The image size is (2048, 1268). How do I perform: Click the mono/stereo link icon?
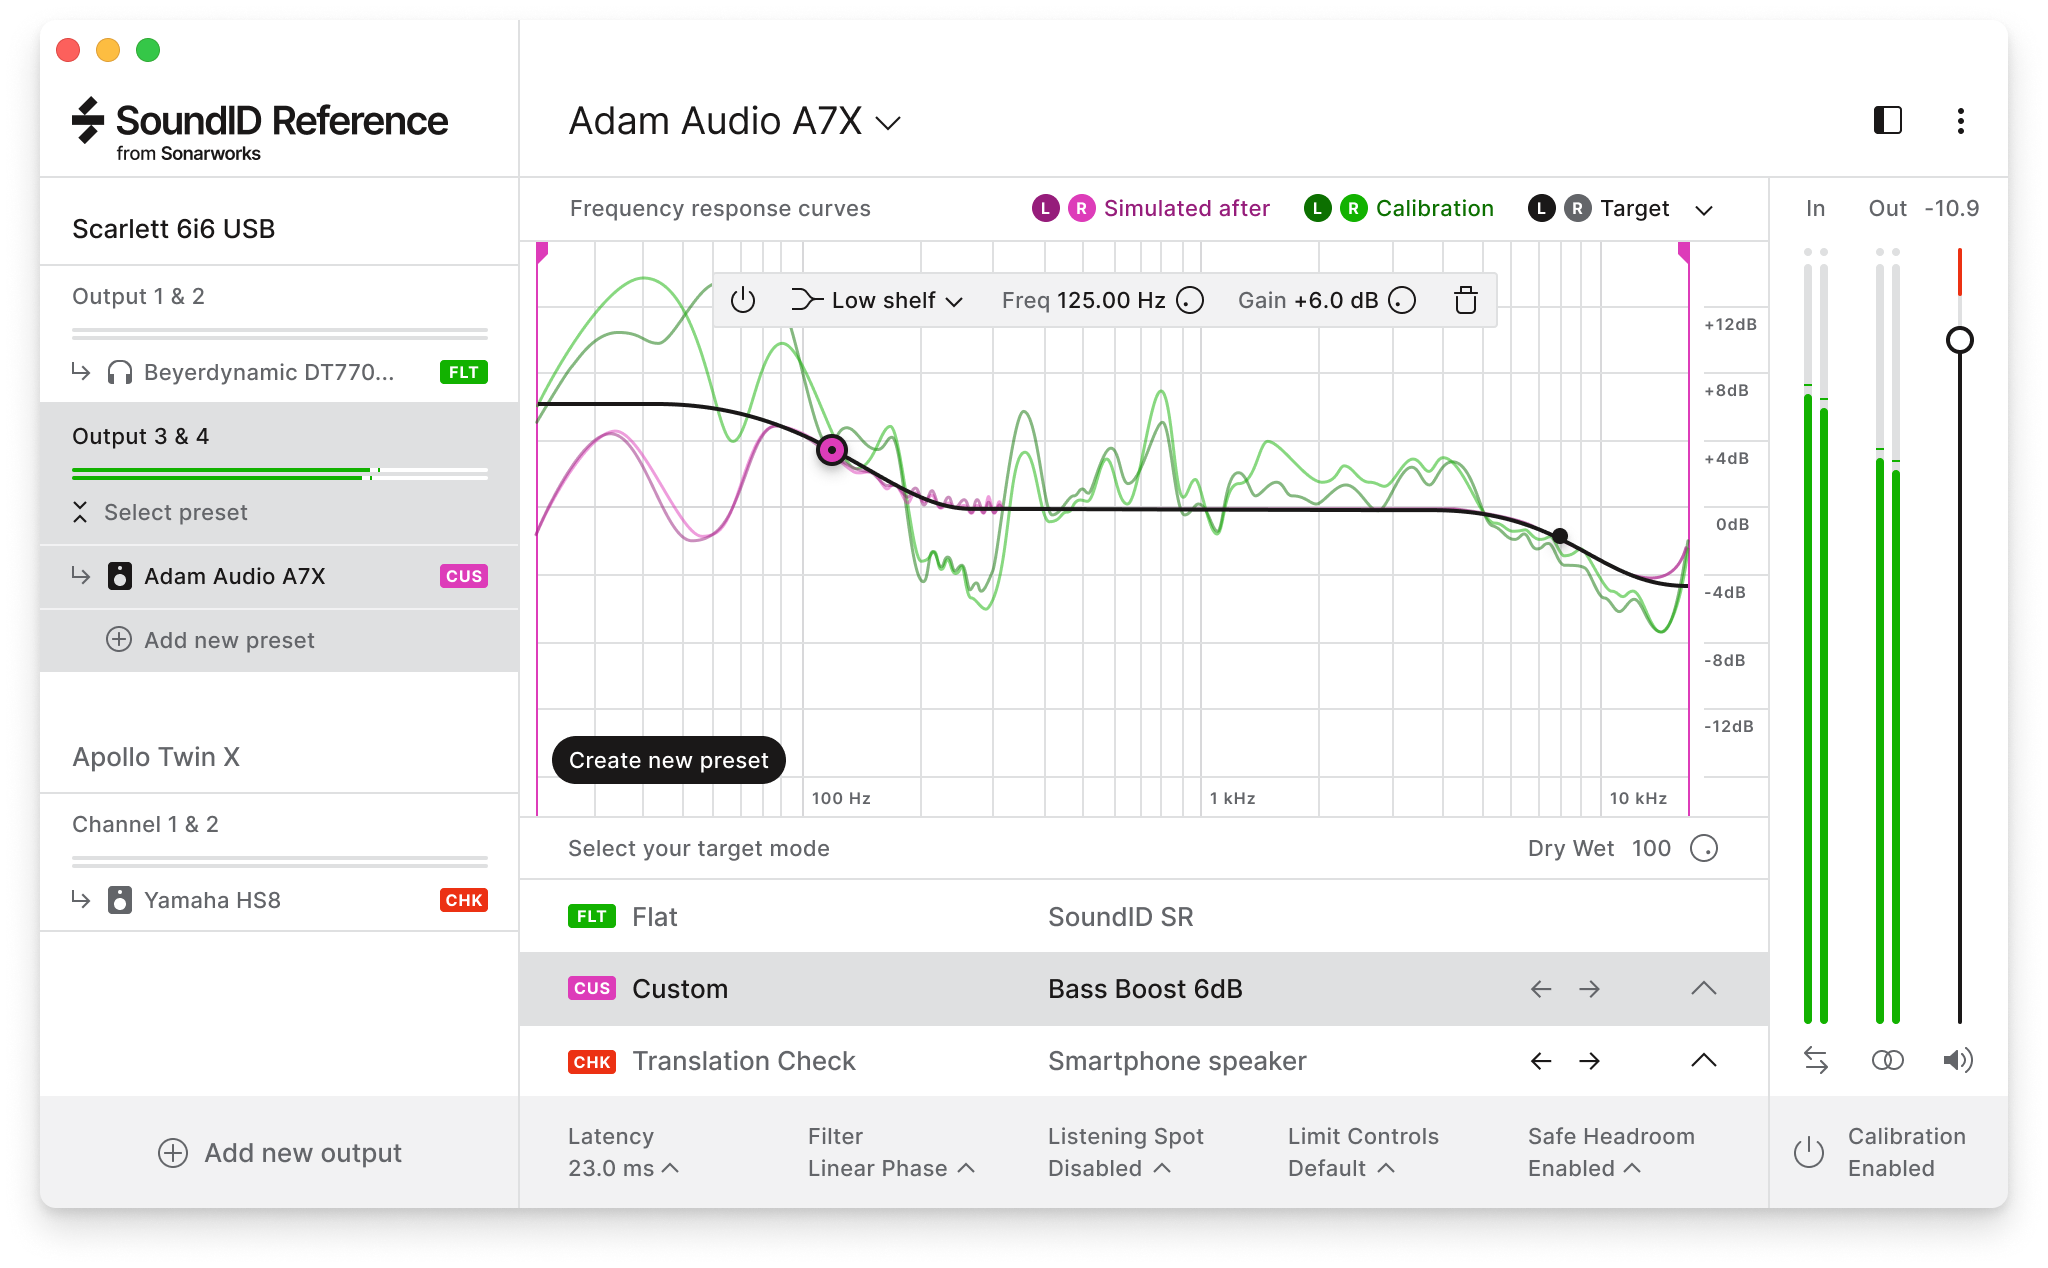[1886, 1062]
